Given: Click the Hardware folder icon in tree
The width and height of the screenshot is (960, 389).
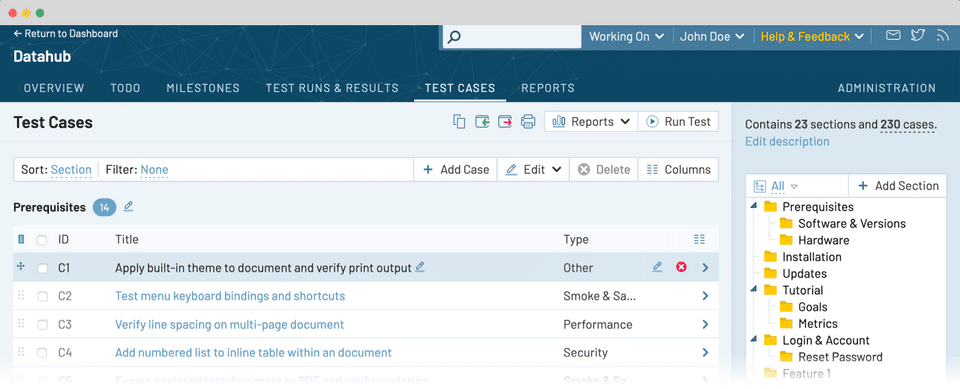Looking at the screenshot, I should [x=786, y=240].
